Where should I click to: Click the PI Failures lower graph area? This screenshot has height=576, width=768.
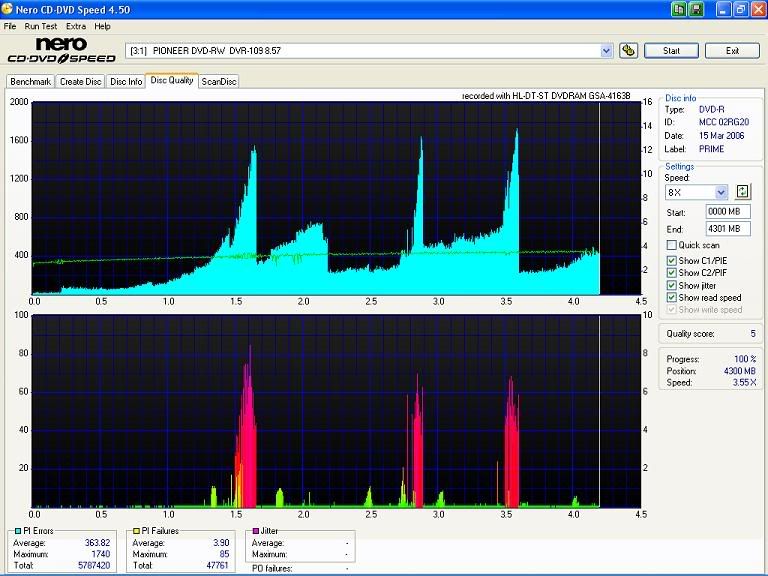click(x=336, y=411)
